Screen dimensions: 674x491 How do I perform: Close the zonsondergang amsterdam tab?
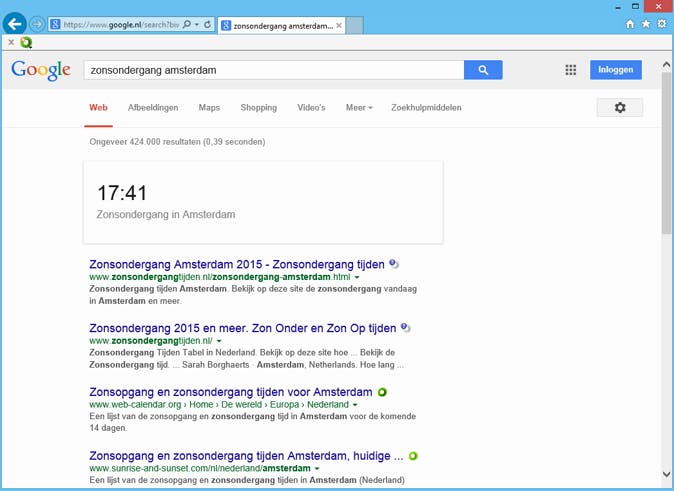339,25
